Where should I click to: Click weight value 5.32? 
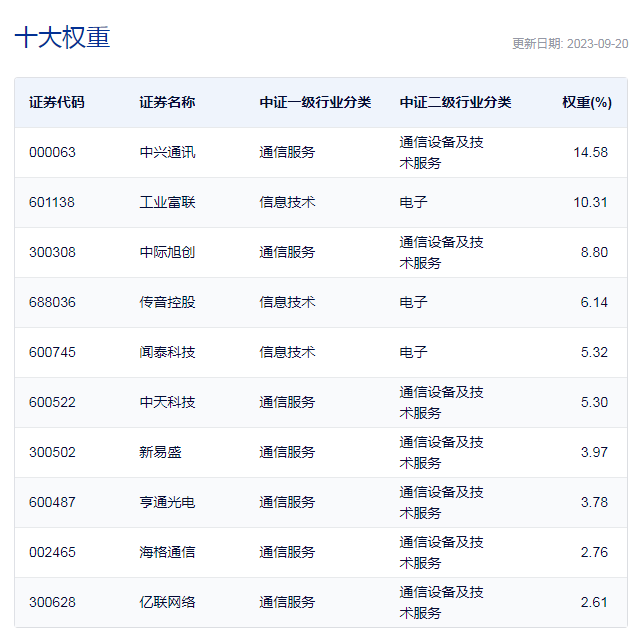point(594,352)
